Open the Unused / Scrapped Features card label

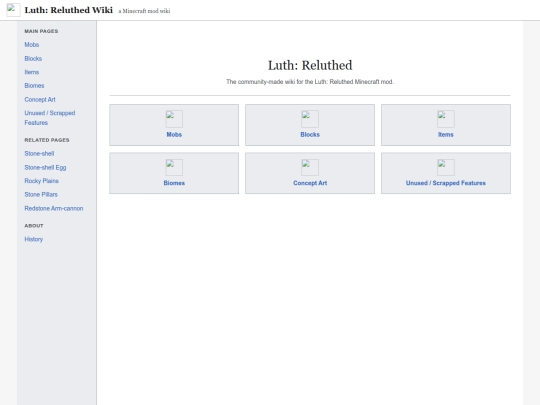[446, 183]
